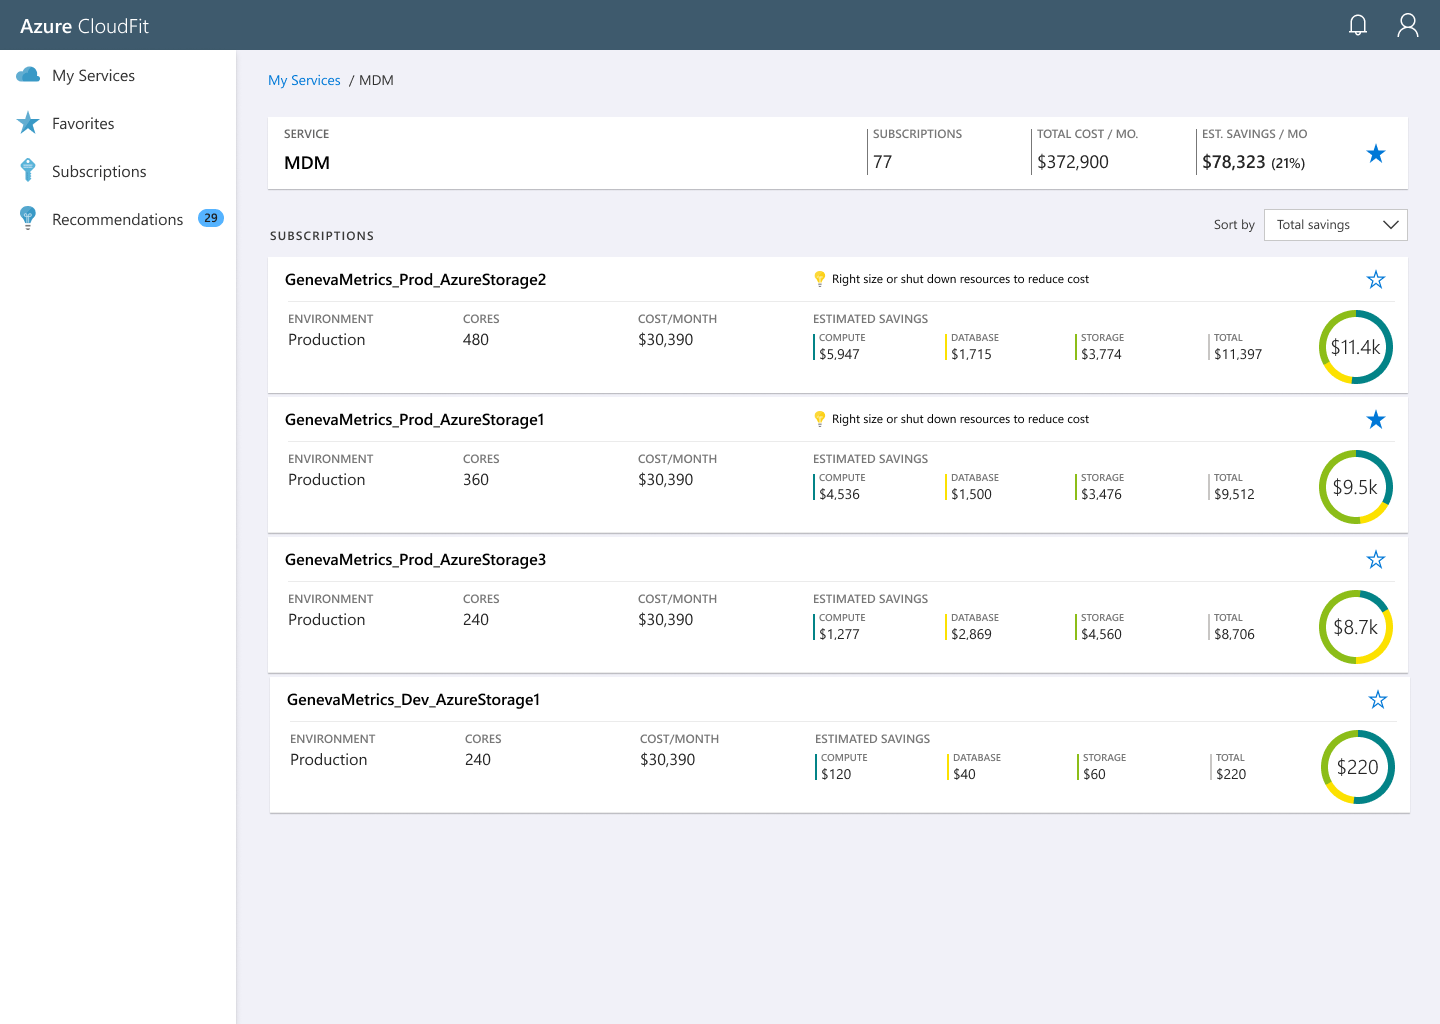This screenshot has width=1440, height=1024.
Task: Click recommendation text on AzureStorage2 card
Action: point(960,279)
